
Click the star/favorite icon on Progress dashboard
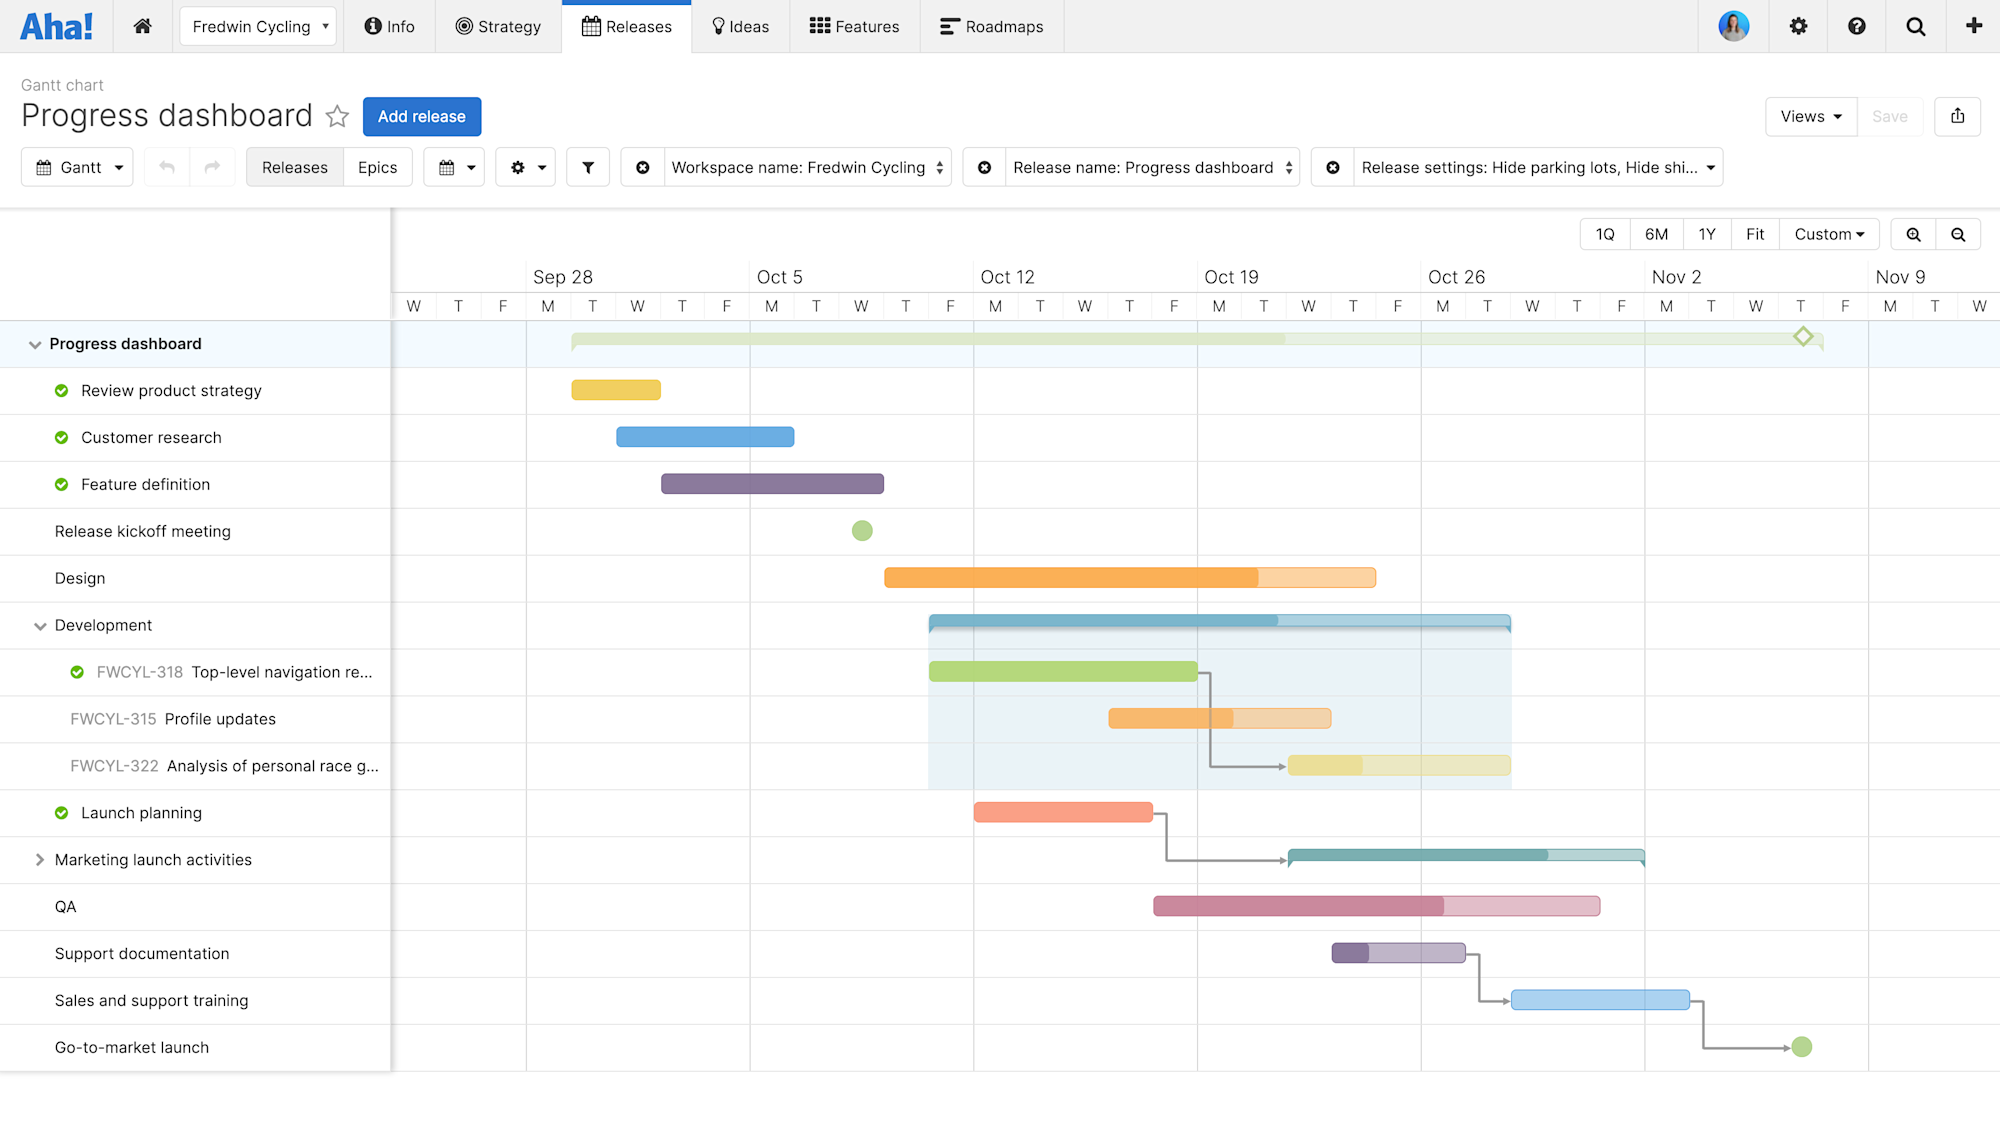click(x=338, y=117)
